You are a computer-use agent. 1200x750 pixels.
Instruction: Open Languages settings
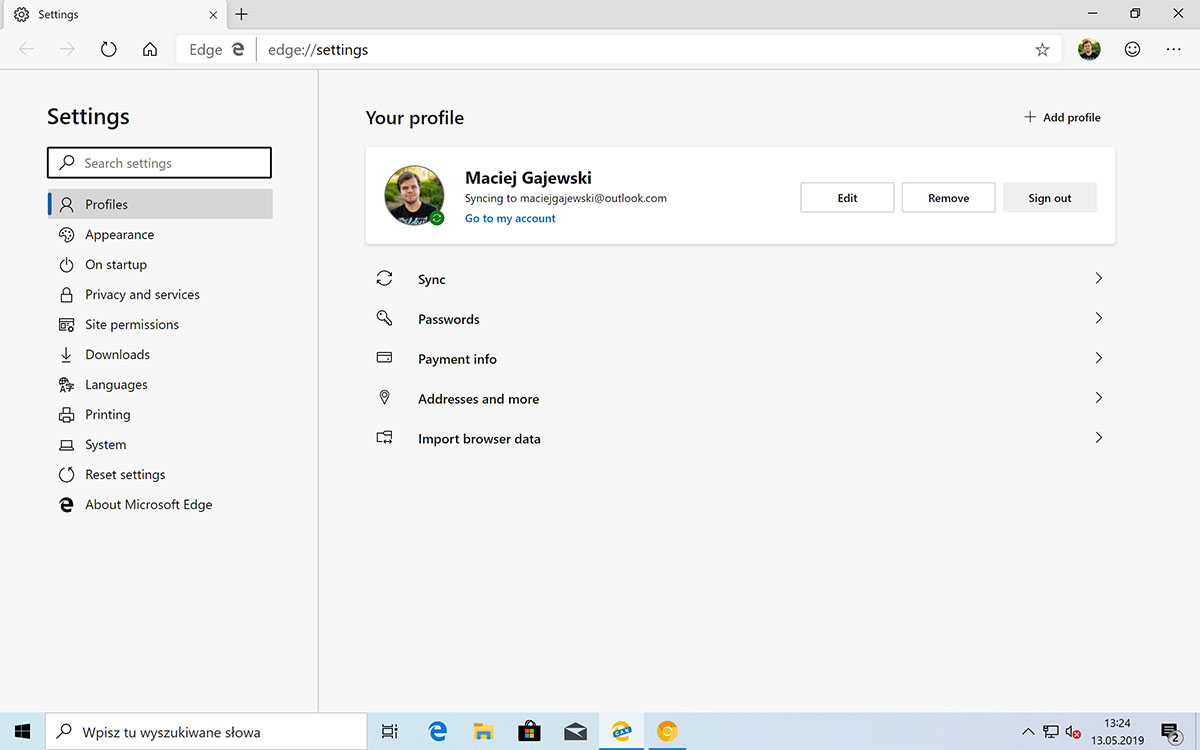(160, 384)
